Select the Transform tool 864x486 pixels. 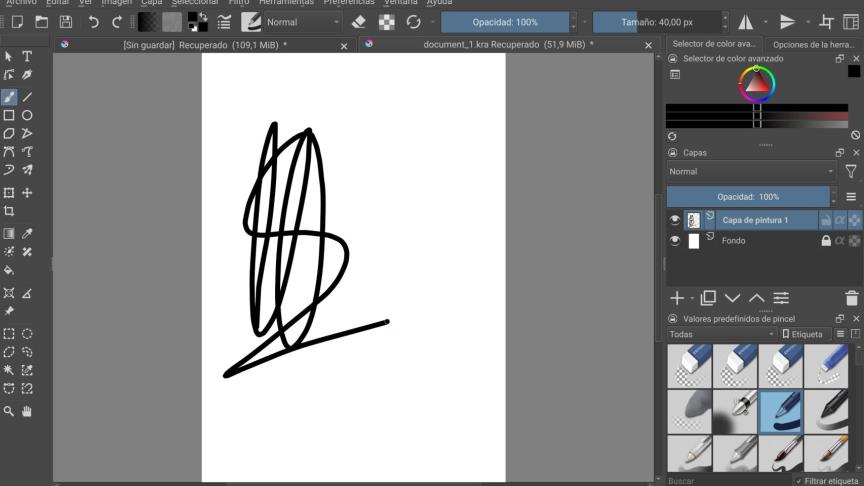tap(9, 193)
